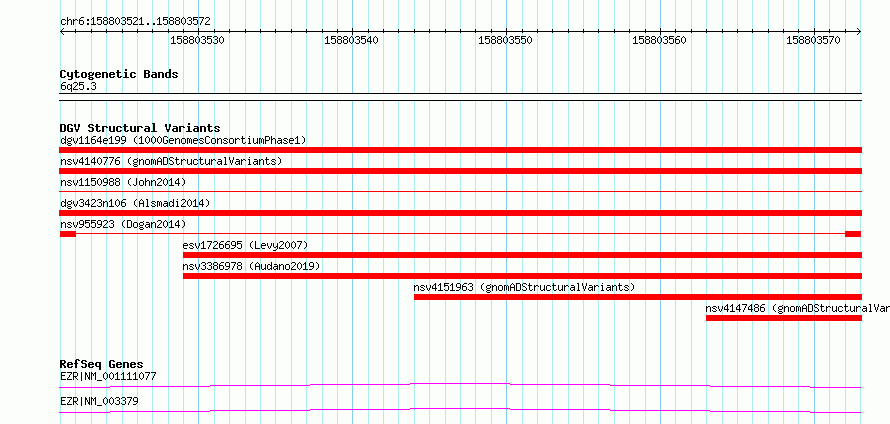
Task: Open variant nsv4147486 label
Action: point(797,308)
